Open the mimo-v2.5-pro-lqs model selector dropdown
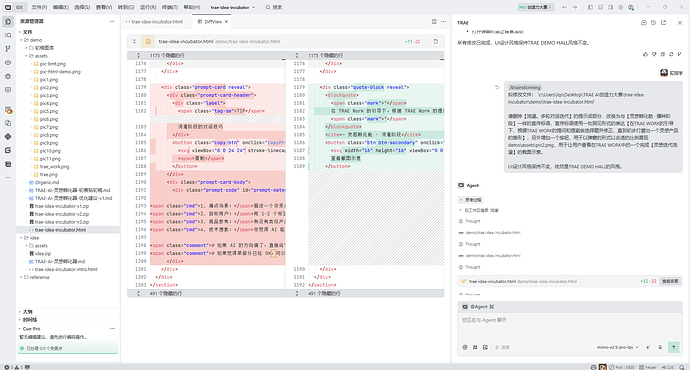The height and width of the screenshot is (370, 690). pyautogui.click(x=618, y=347)
